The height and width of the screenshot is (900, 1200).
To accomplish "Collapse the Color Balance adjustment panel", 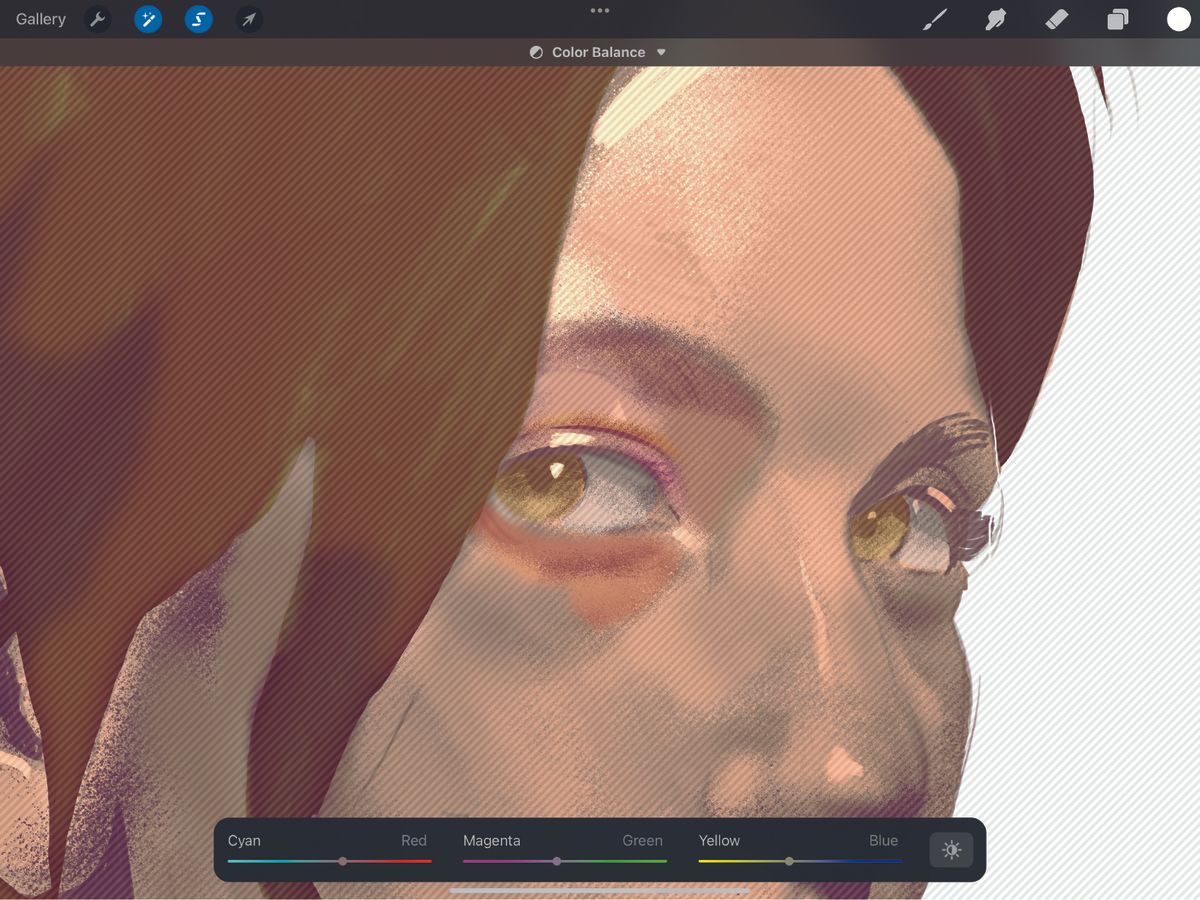I will pyautogui.click(x=661, y=52).
